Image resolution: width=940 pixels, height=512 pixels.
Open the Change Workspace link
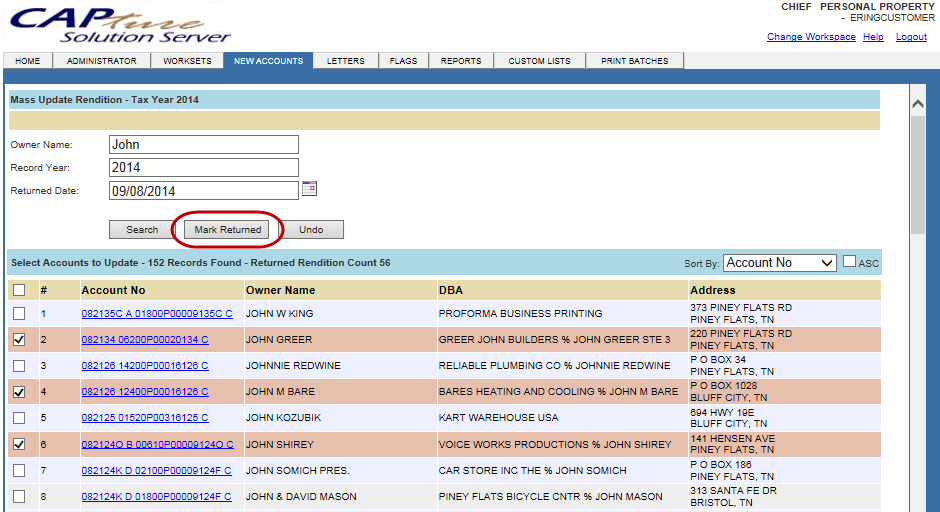[x=811, y=37]
